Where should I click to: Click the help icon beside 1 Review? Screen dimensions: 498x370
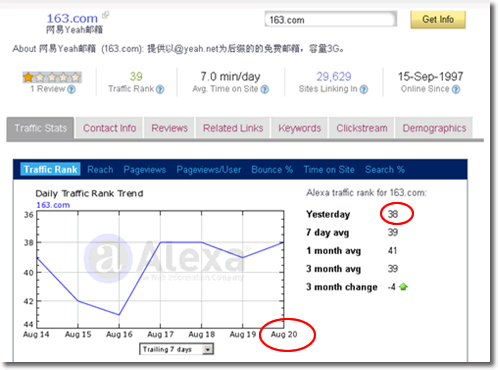pyautogui.click(x=71, y=89)
